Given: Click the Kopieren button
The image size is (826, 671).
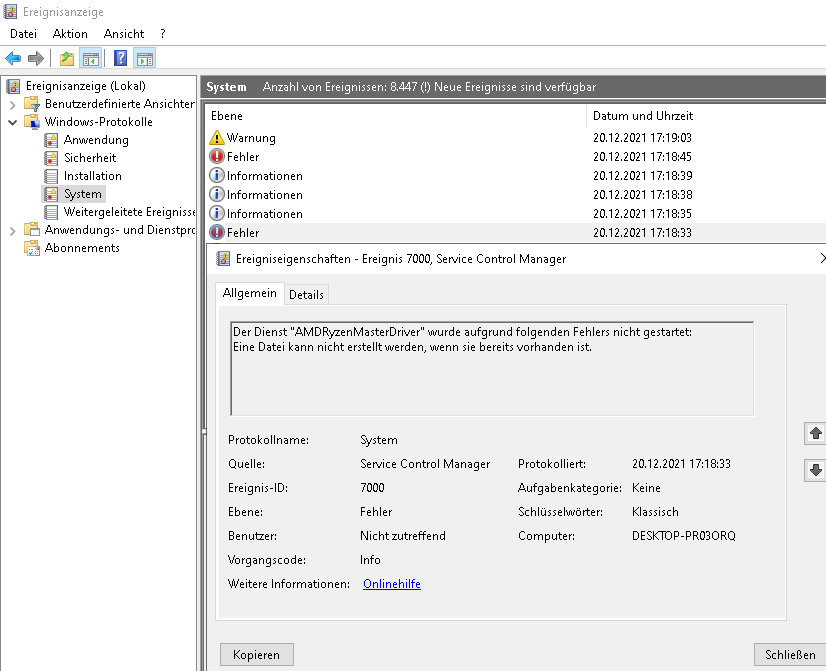Looking at the screenshot, I should (x=257, y=655).
